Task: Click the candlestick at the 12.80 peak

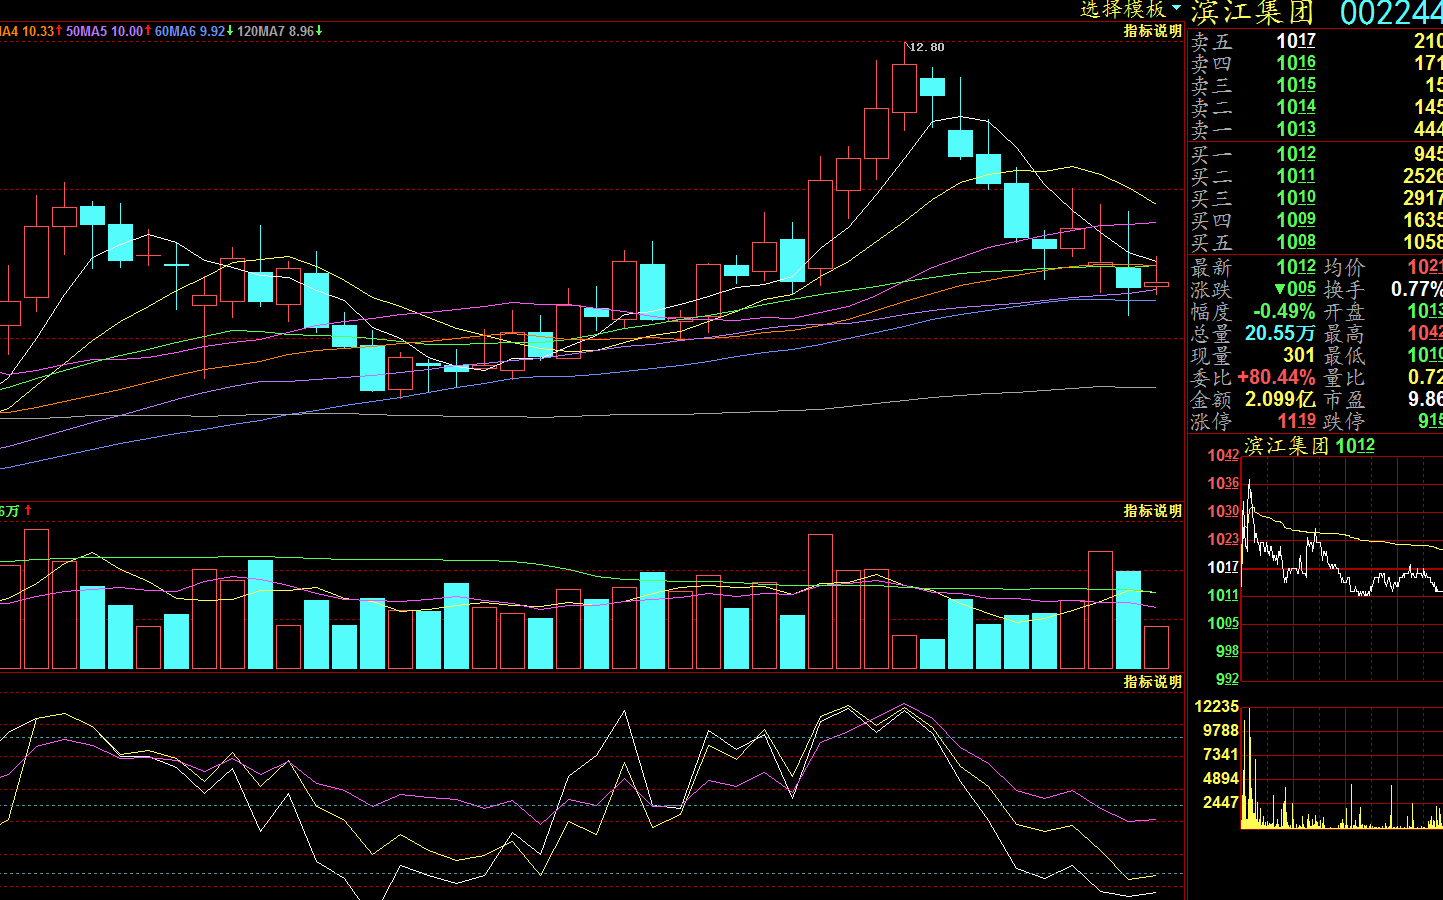Action: 905,88
